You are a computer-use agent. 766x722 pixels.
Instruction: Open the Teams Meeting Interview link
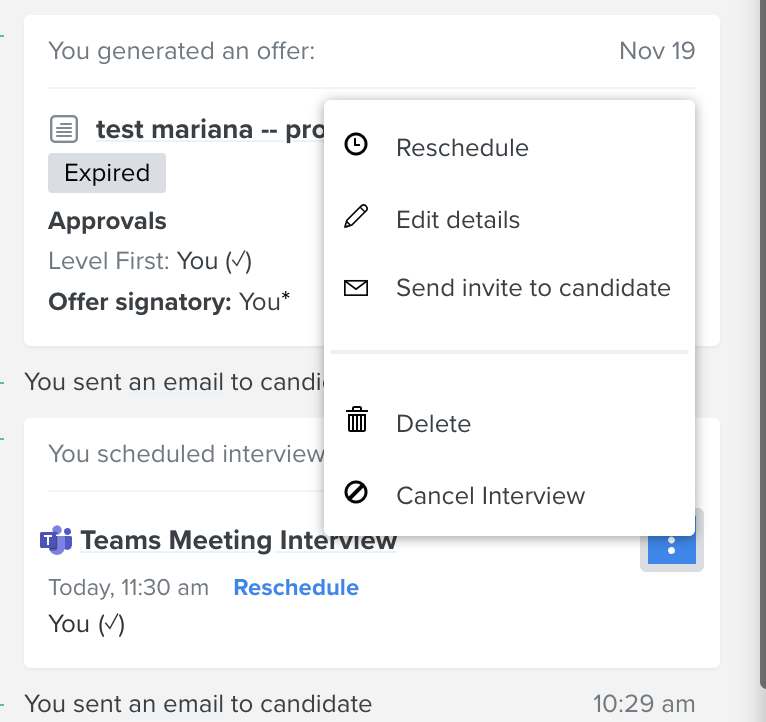[238, 540]
